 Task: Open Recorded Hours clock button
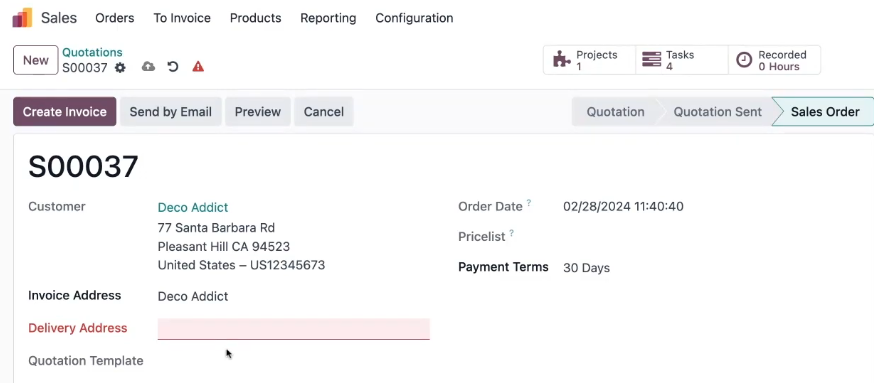pyautogui.click(x=774, y=60)
